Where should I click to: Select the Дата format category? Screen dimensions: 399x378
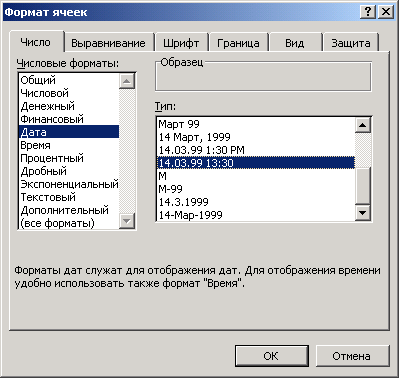[69, 132]
